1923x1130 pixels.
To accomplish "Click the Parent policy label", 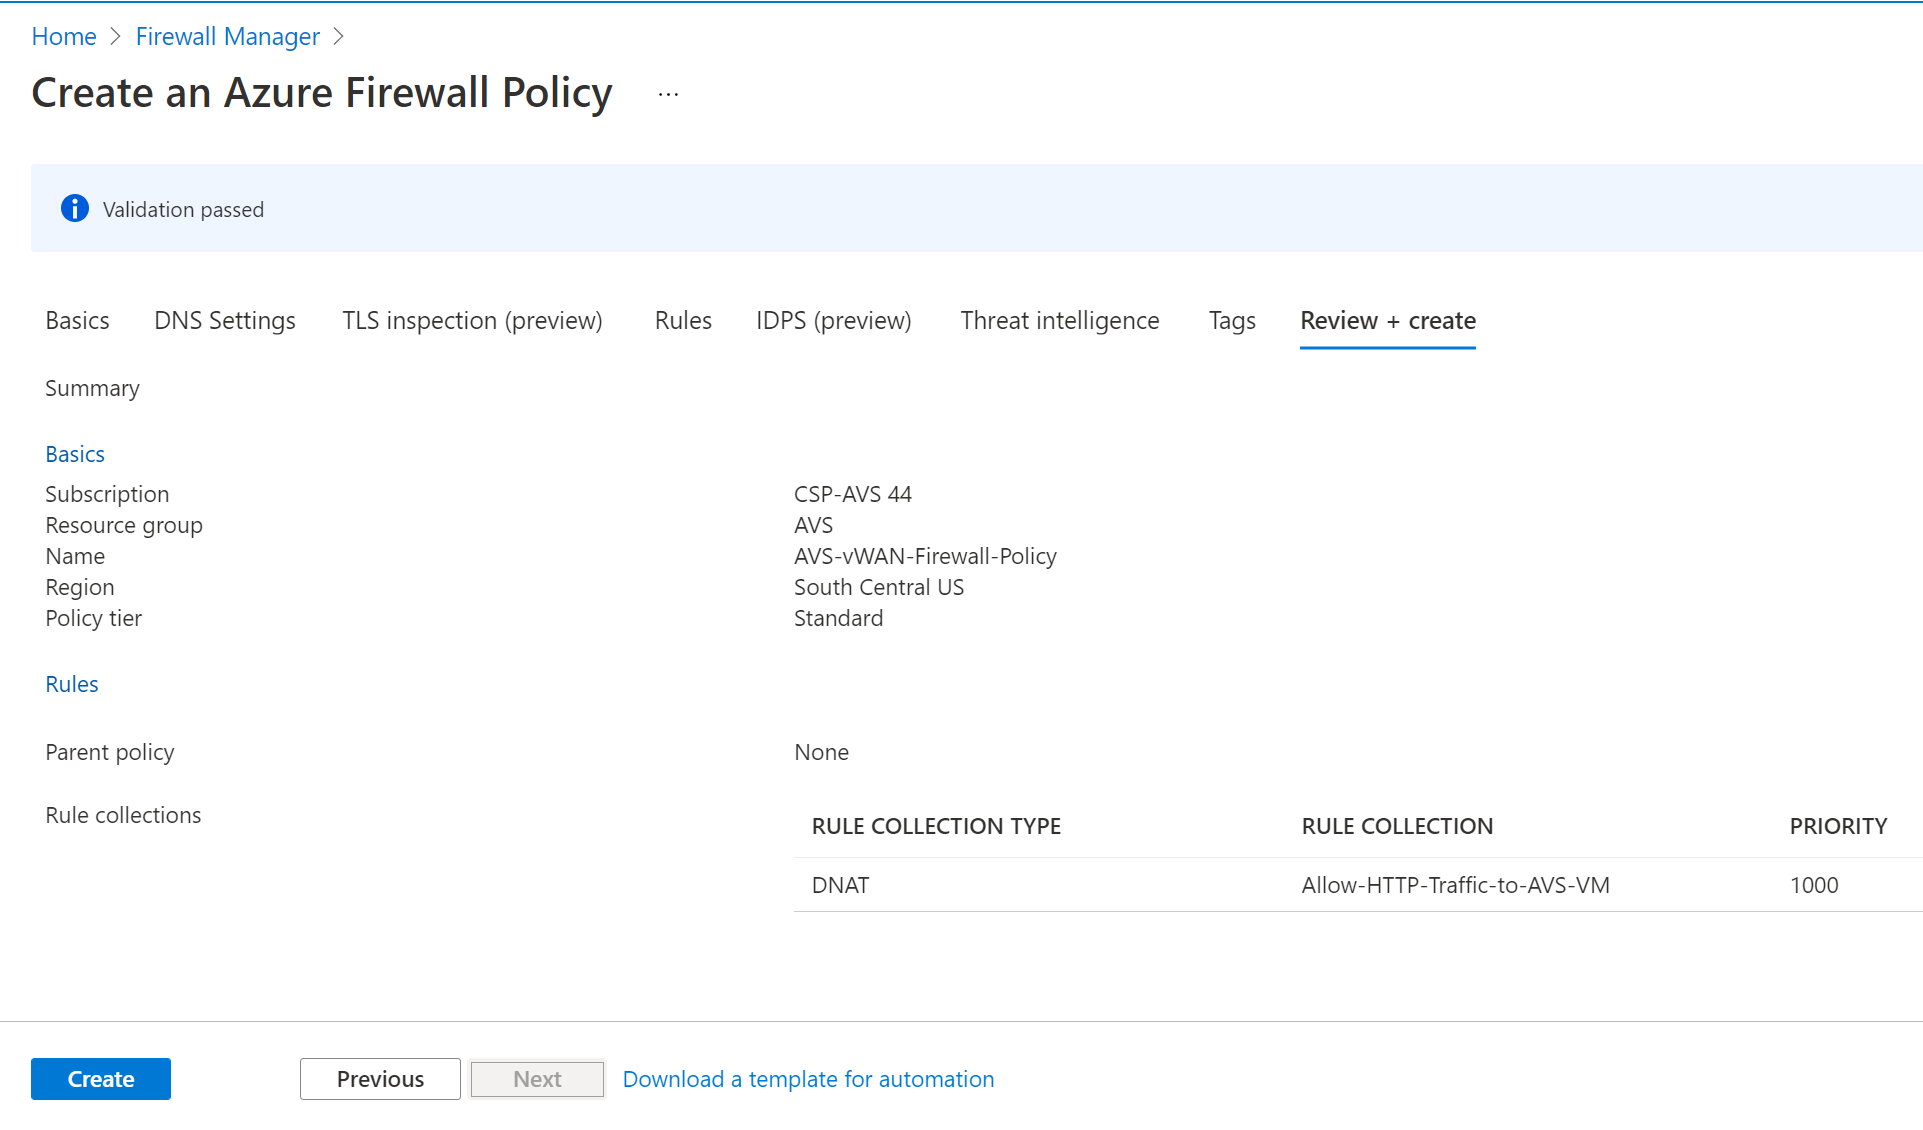I will [110, 752].
